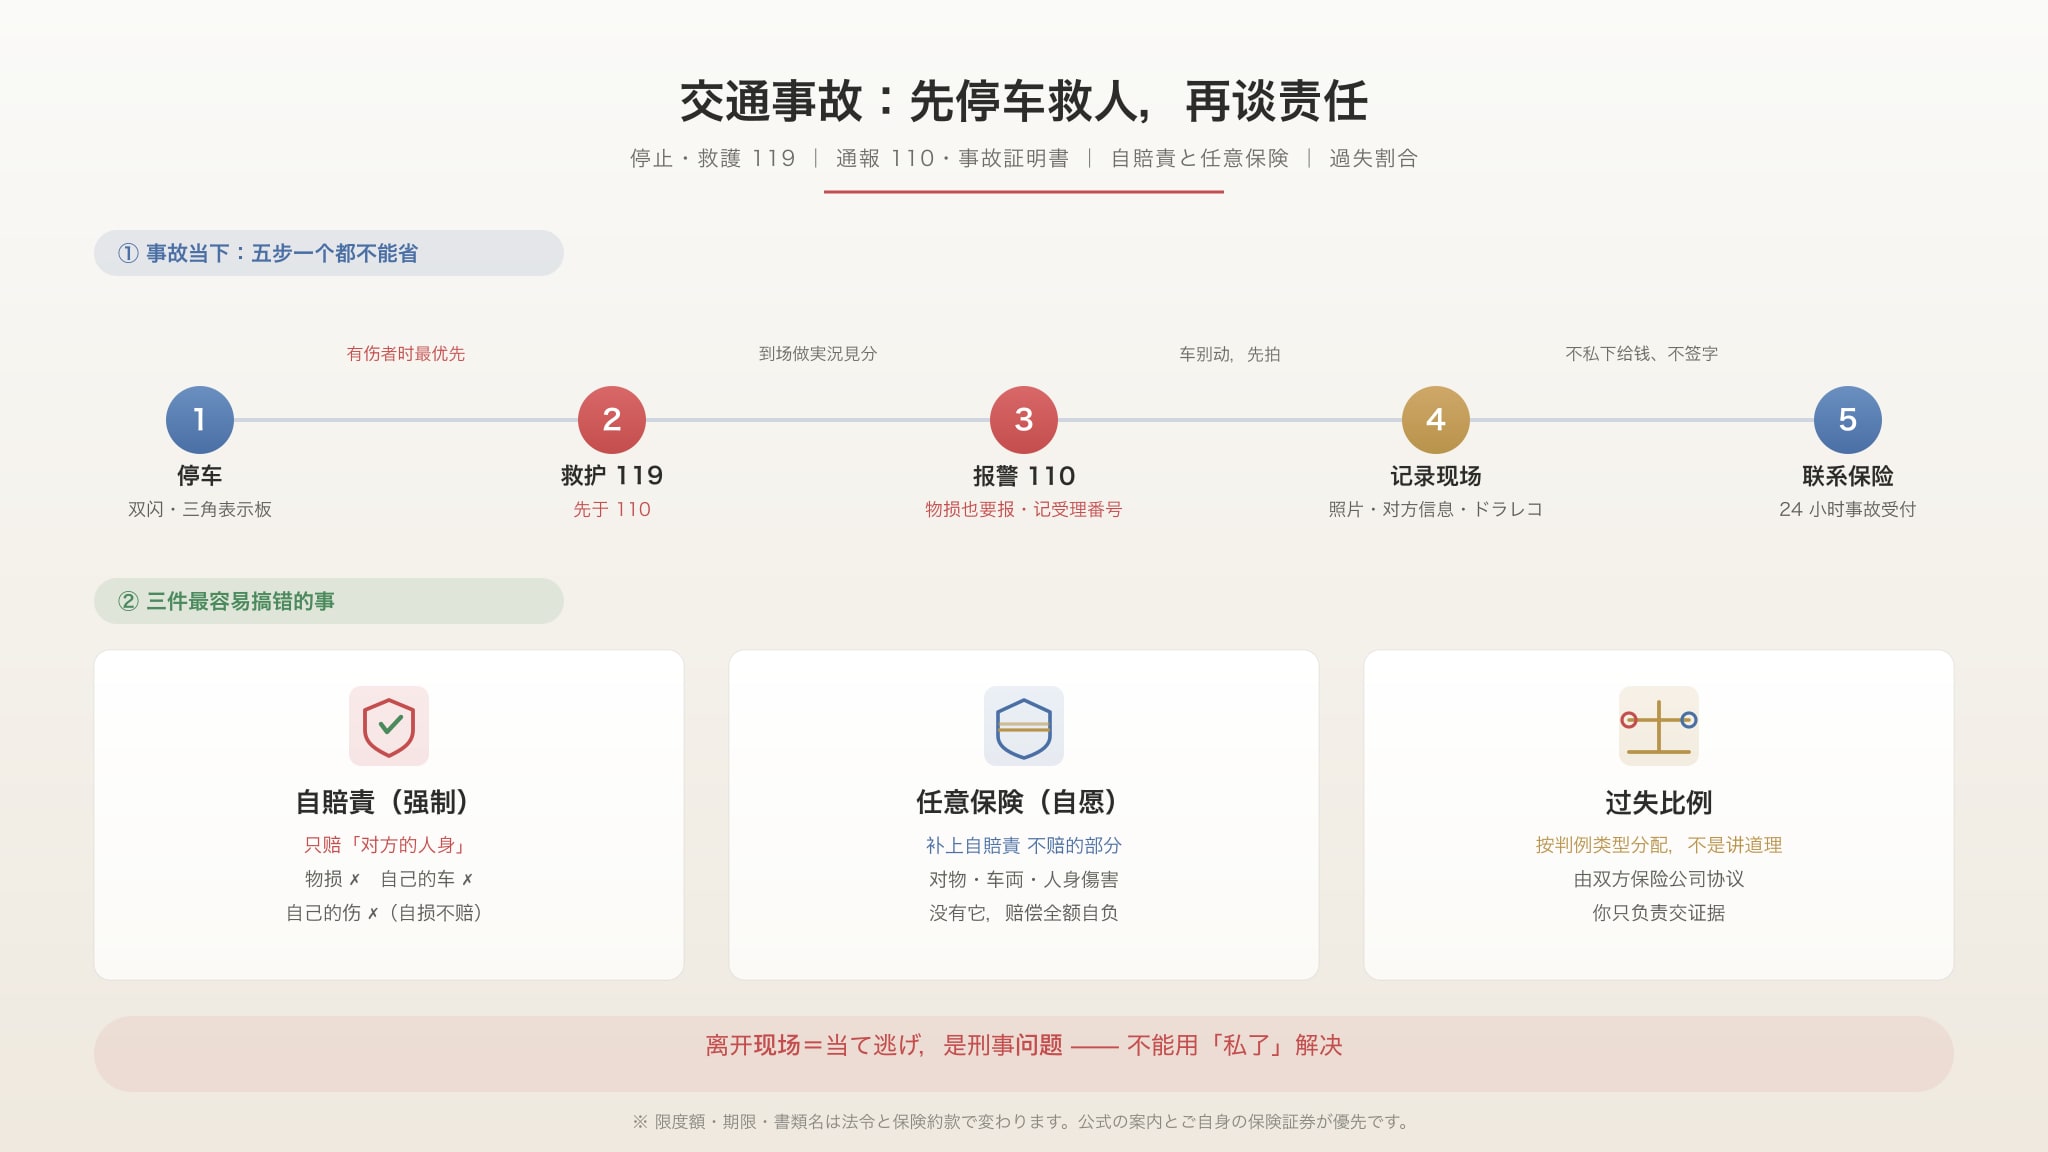This screenshot has width=2048, height=1152.
Task: Click the step label 救护 119
Action: (x=612, y=476)
